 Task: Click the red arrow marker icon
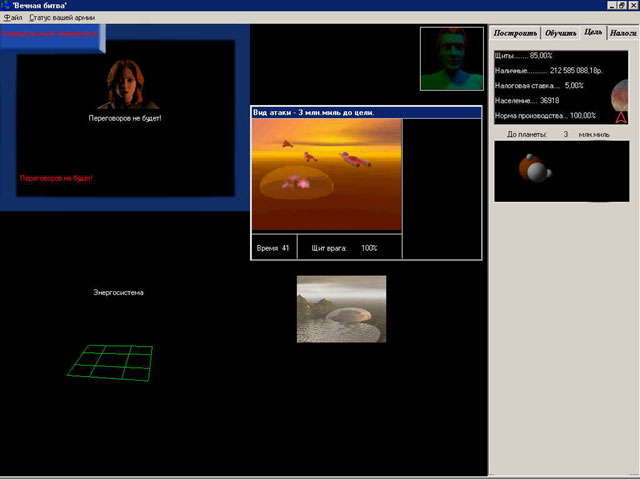(620, 117)
